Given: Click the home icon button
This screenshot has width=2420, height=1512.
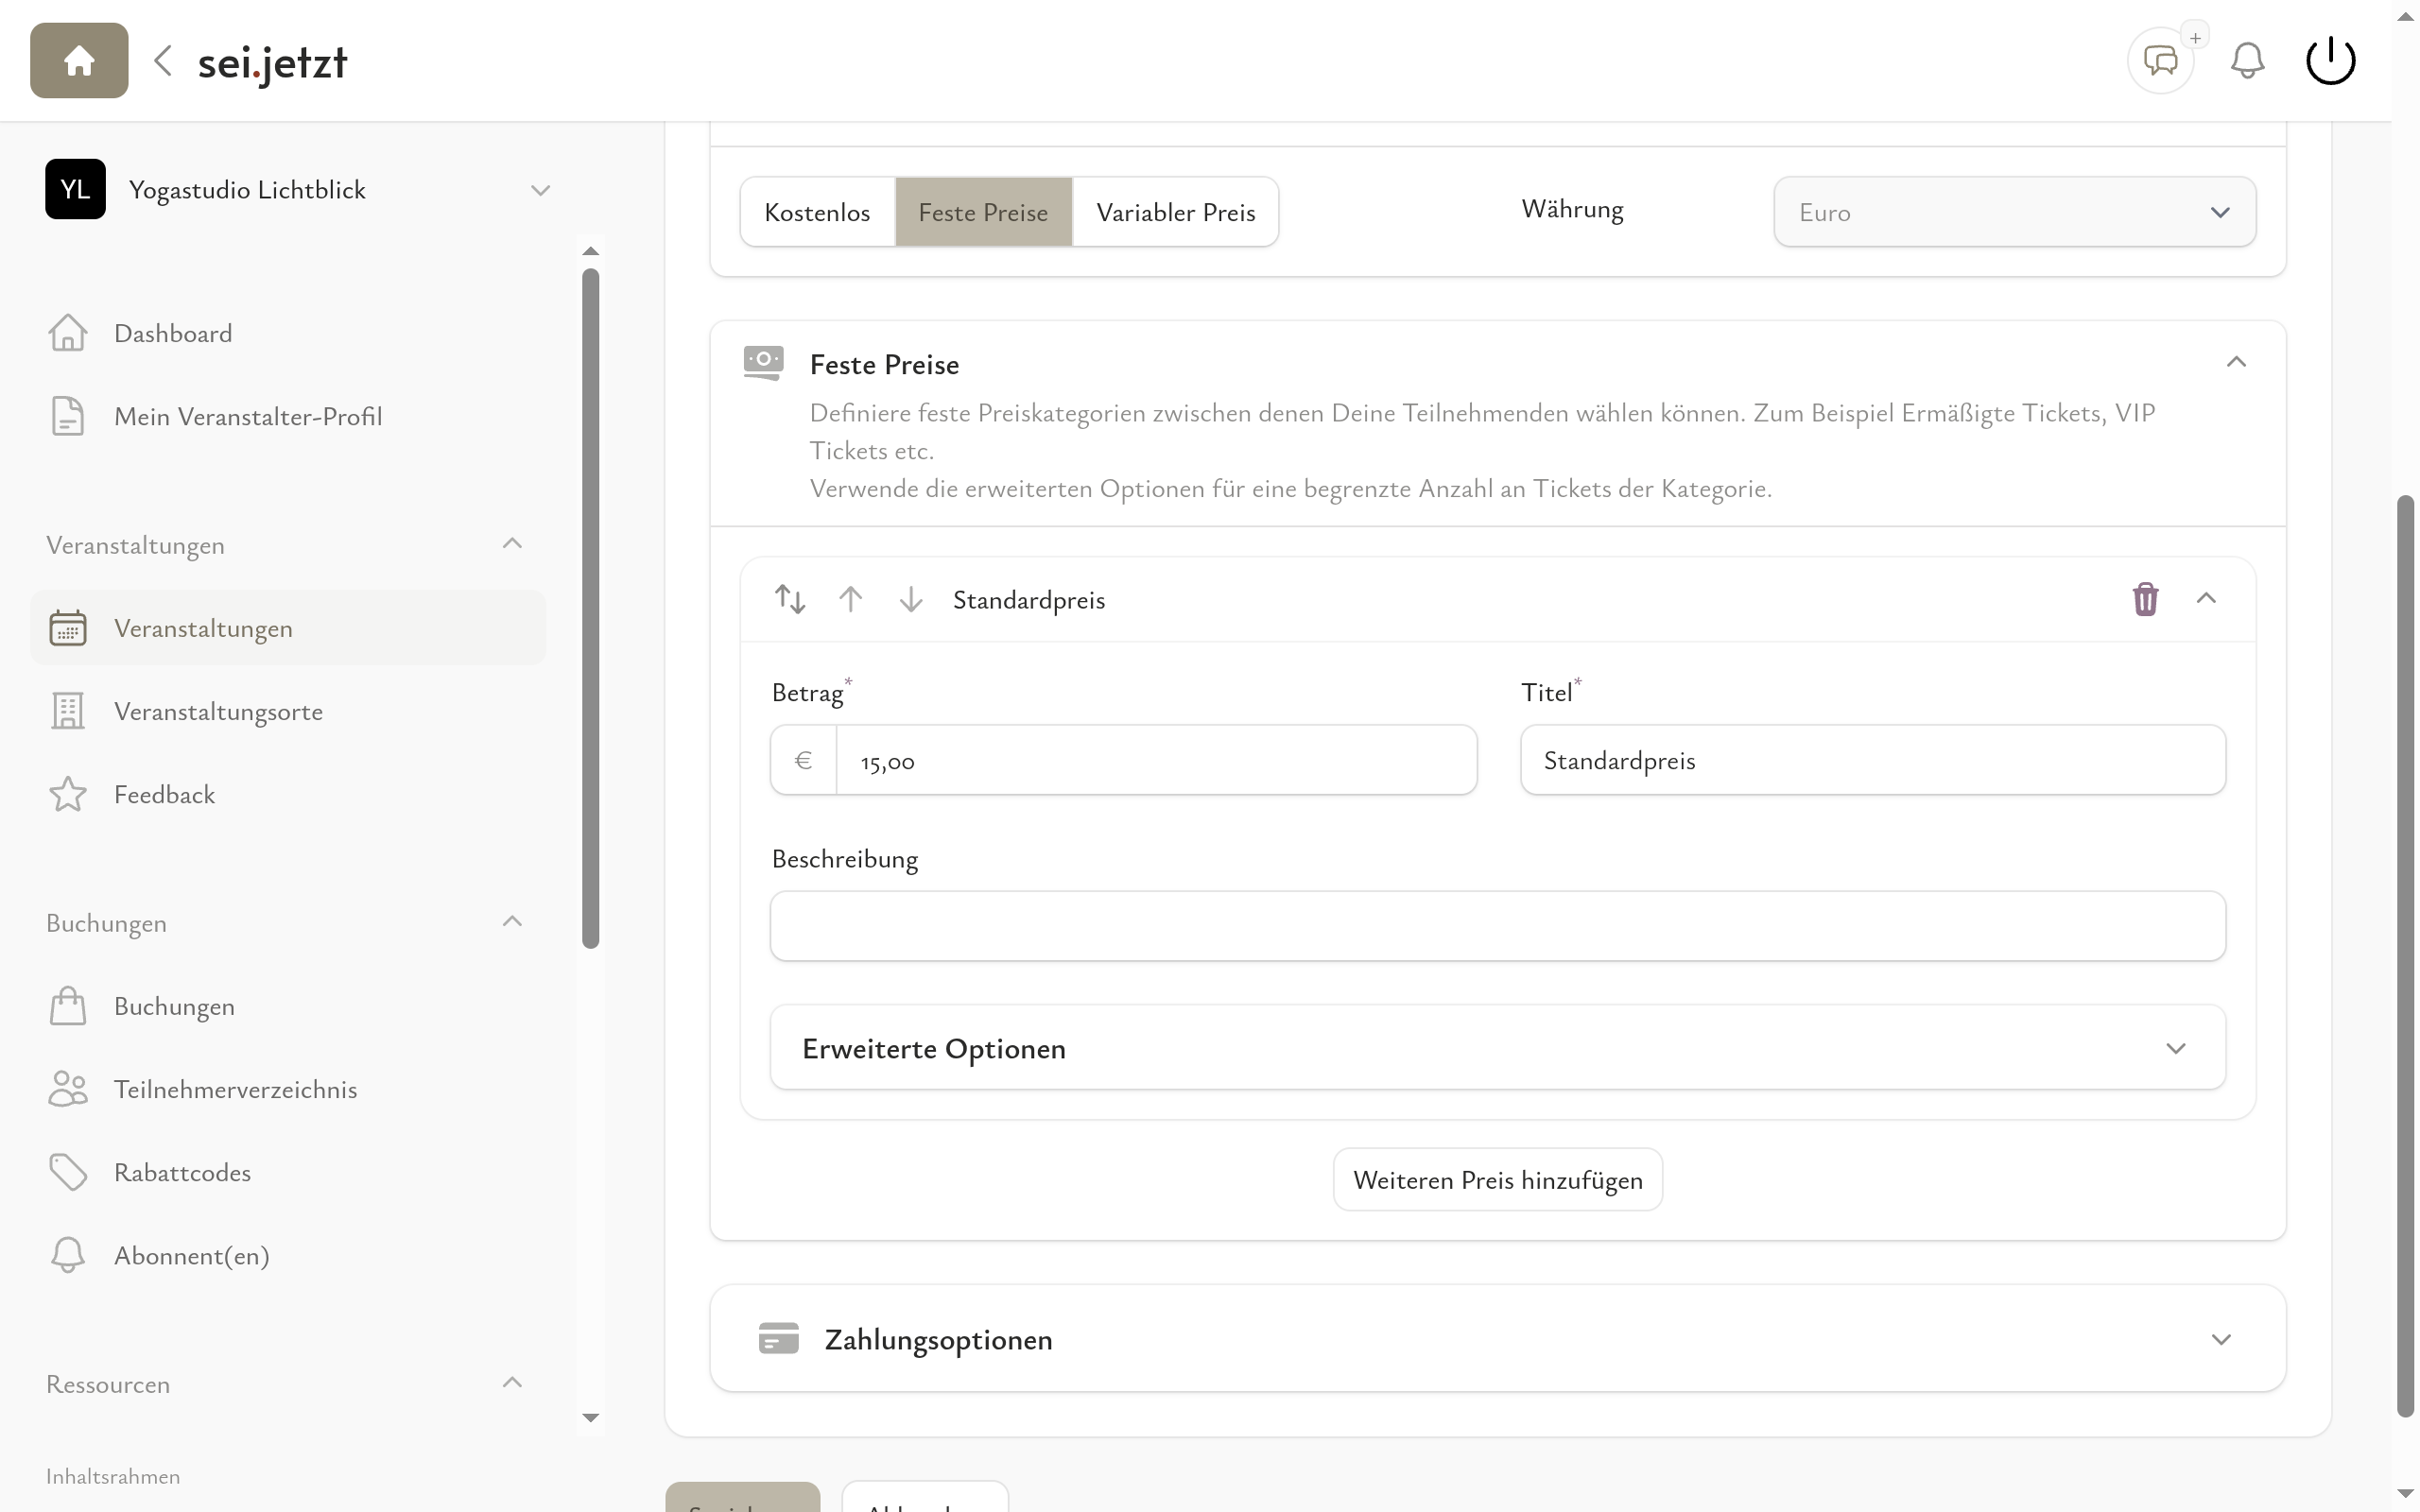Looking at the screenshot, I should click(x=79, y=61).
